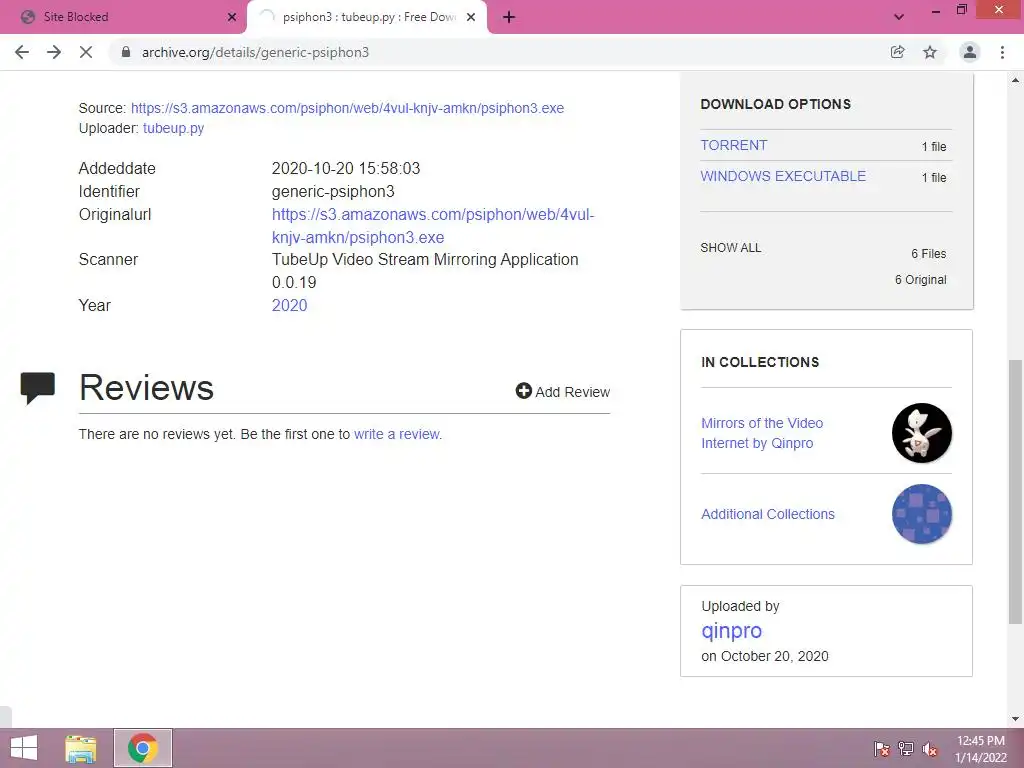The image size is (1024, 768).
Task: Open the Year 2020 link
Action: pyautogui.click(x=289, y=305)
